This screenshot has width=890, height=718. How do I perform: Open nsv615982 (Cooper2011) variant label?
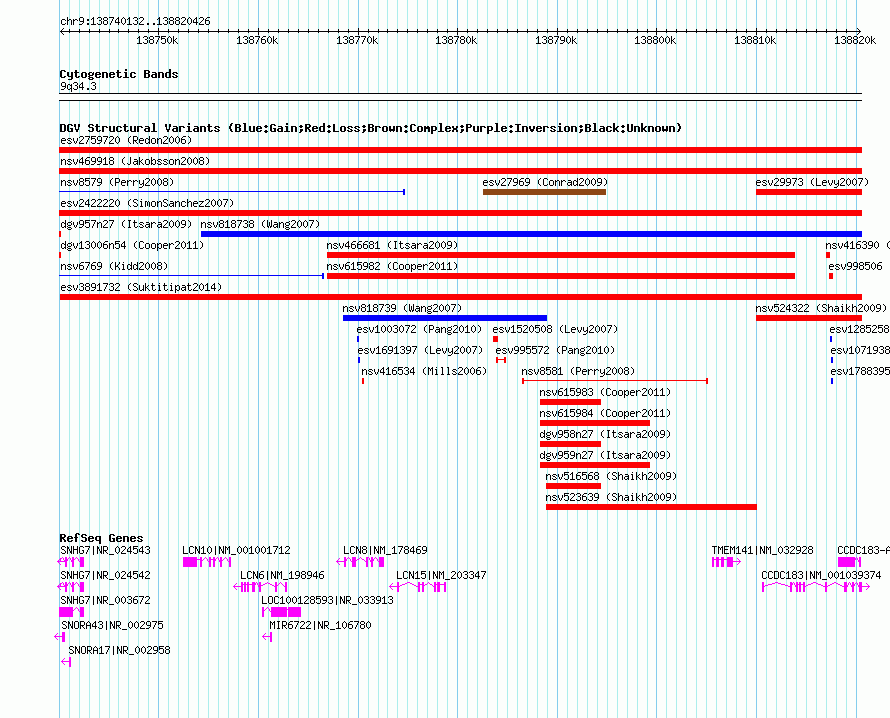point(392,266)
